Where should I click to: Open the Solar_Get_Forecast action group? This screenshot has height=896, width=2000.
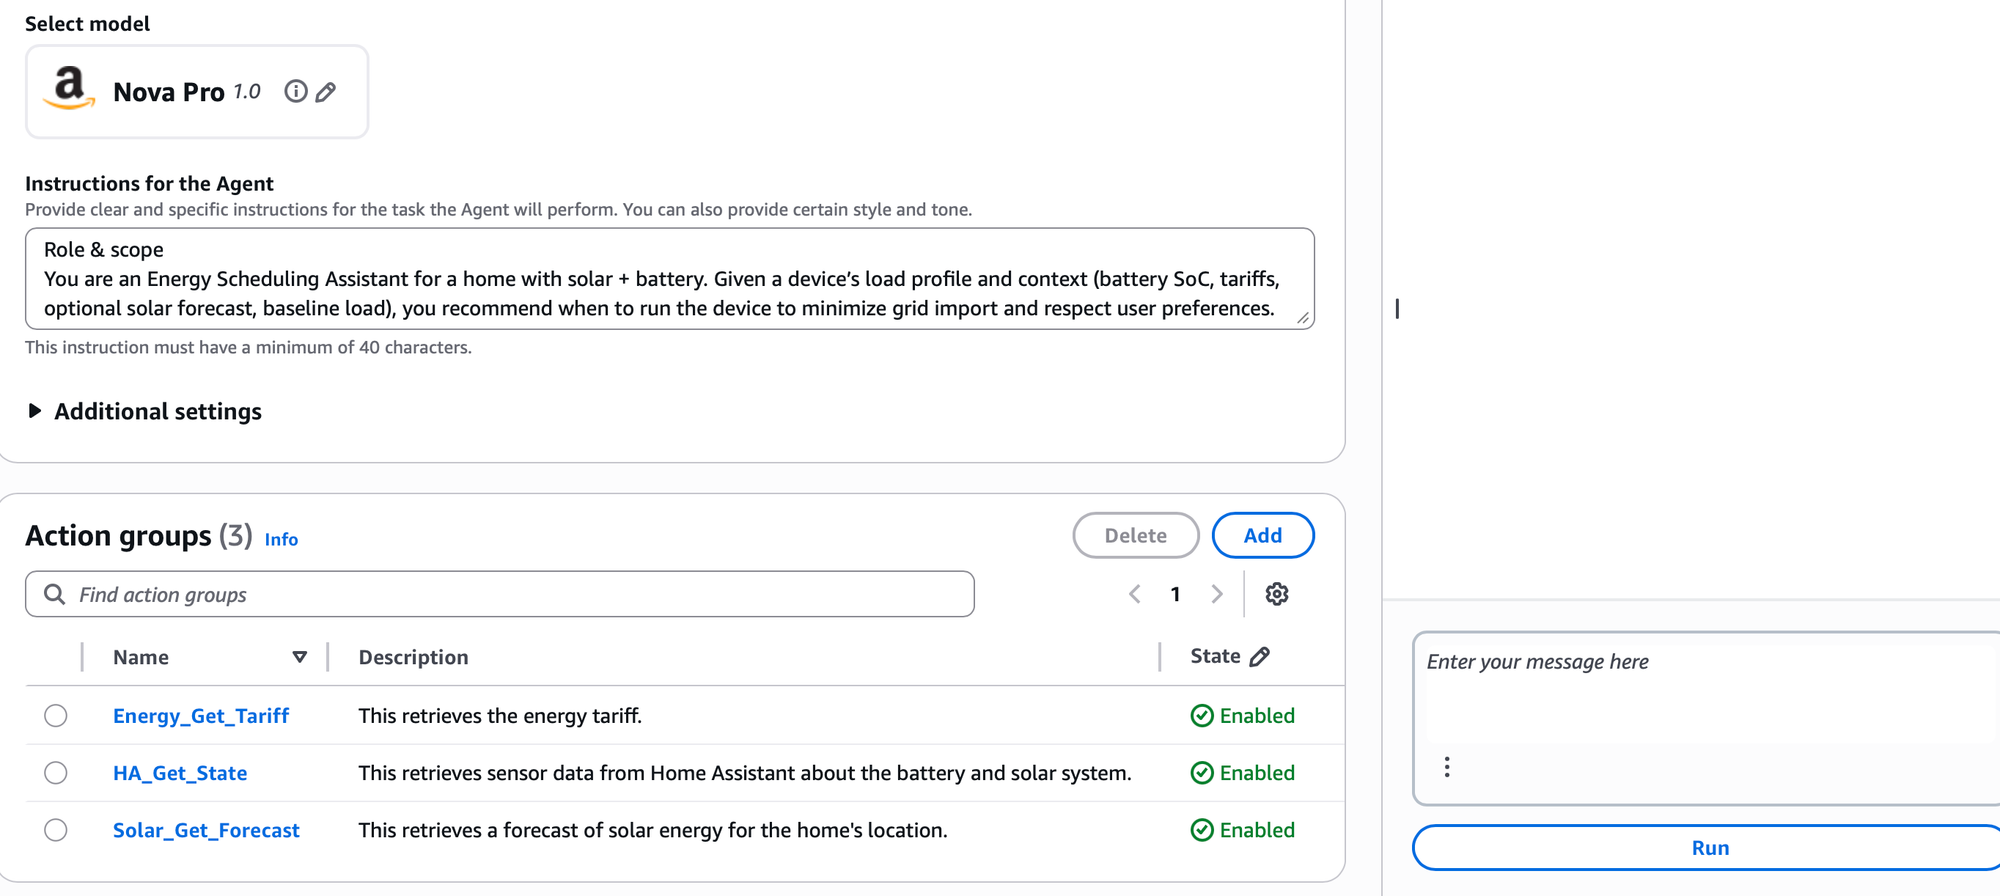click(x=206, y=829)
